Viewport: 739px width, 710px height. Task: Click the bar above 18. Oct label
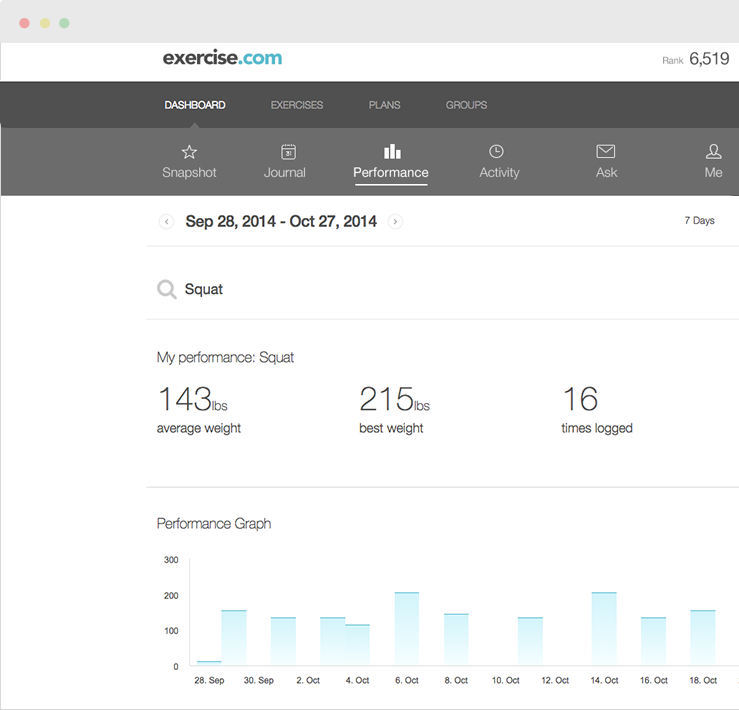(x=703, y=638)
